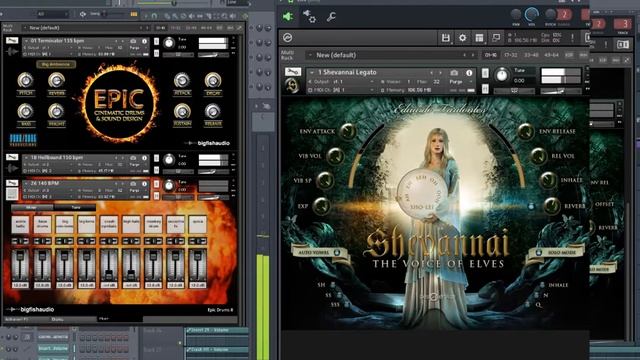Click the base drums pad in the Epic mixer

click(42, 224)
